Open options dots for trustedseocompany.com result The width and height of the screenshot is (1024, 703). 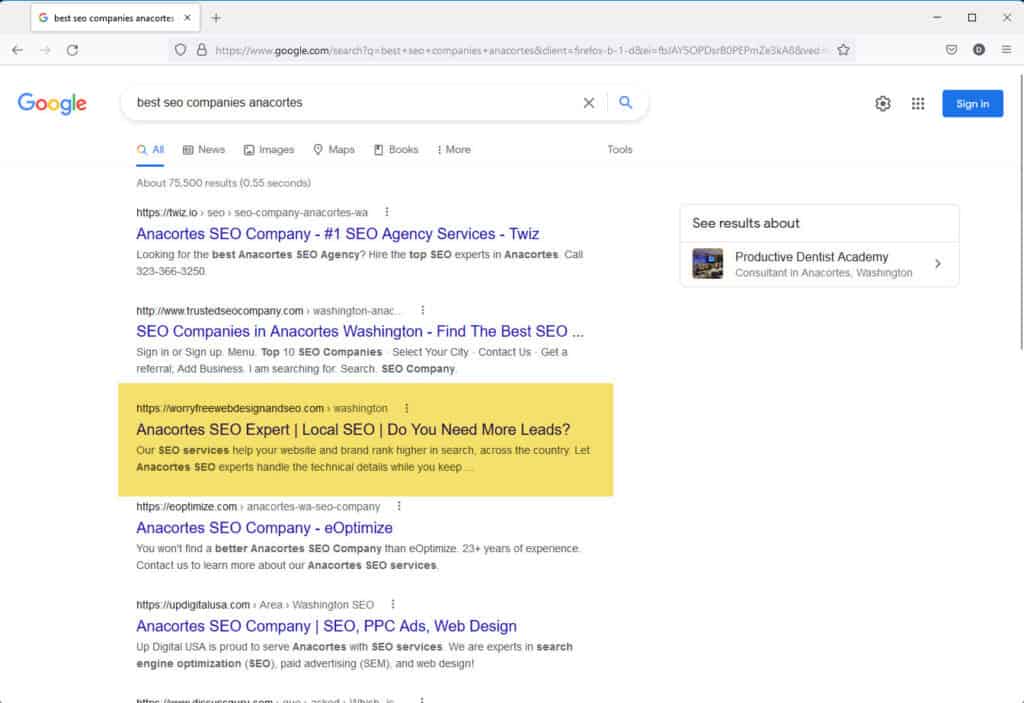[x=423, y=310]
